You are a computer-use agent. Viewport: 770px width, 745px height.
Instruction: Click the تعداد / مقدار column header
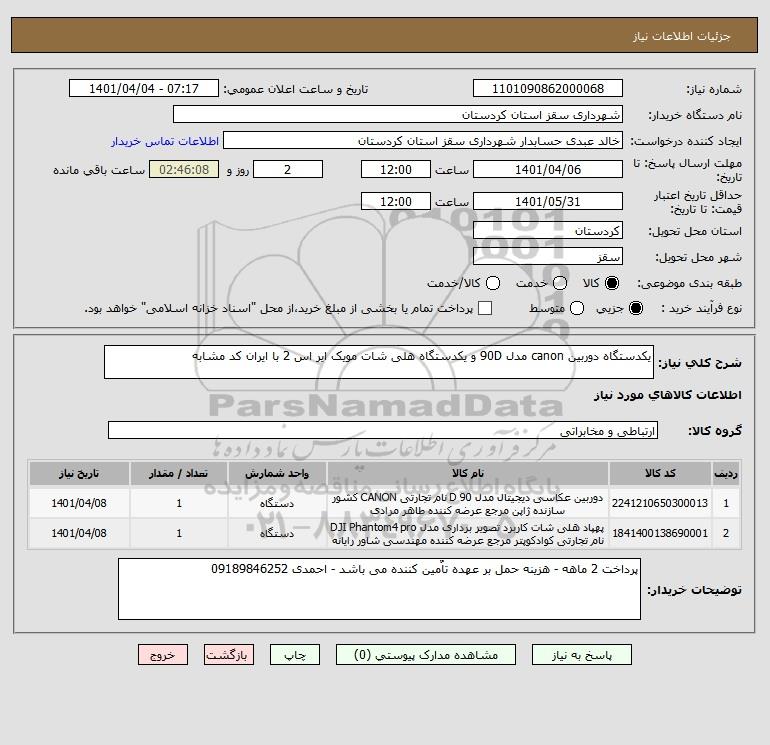point(179,473)
